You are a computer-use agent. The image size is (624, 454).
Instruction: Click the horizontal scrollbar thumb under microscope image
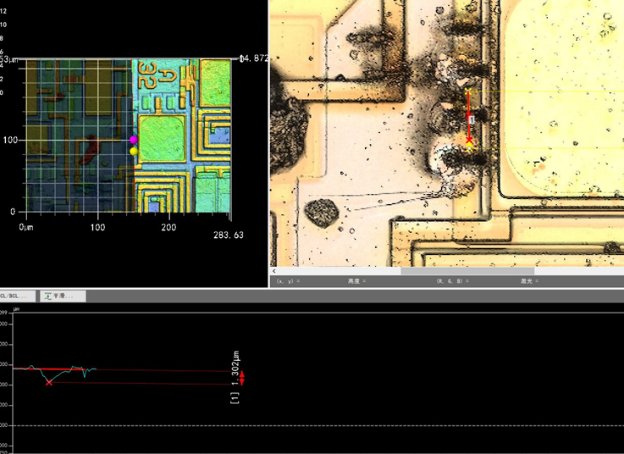pos(466,271)
